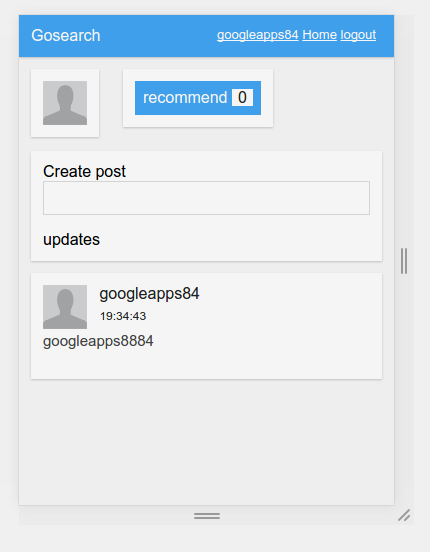Click the blank gray area below the post
430x552 pixels.
point(206,442)
